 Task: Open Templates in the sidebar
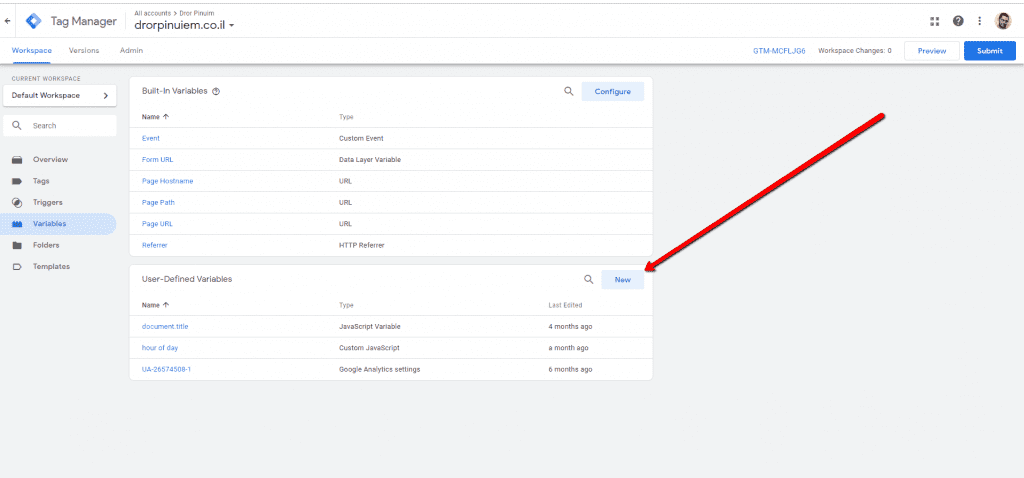[51, 266]
